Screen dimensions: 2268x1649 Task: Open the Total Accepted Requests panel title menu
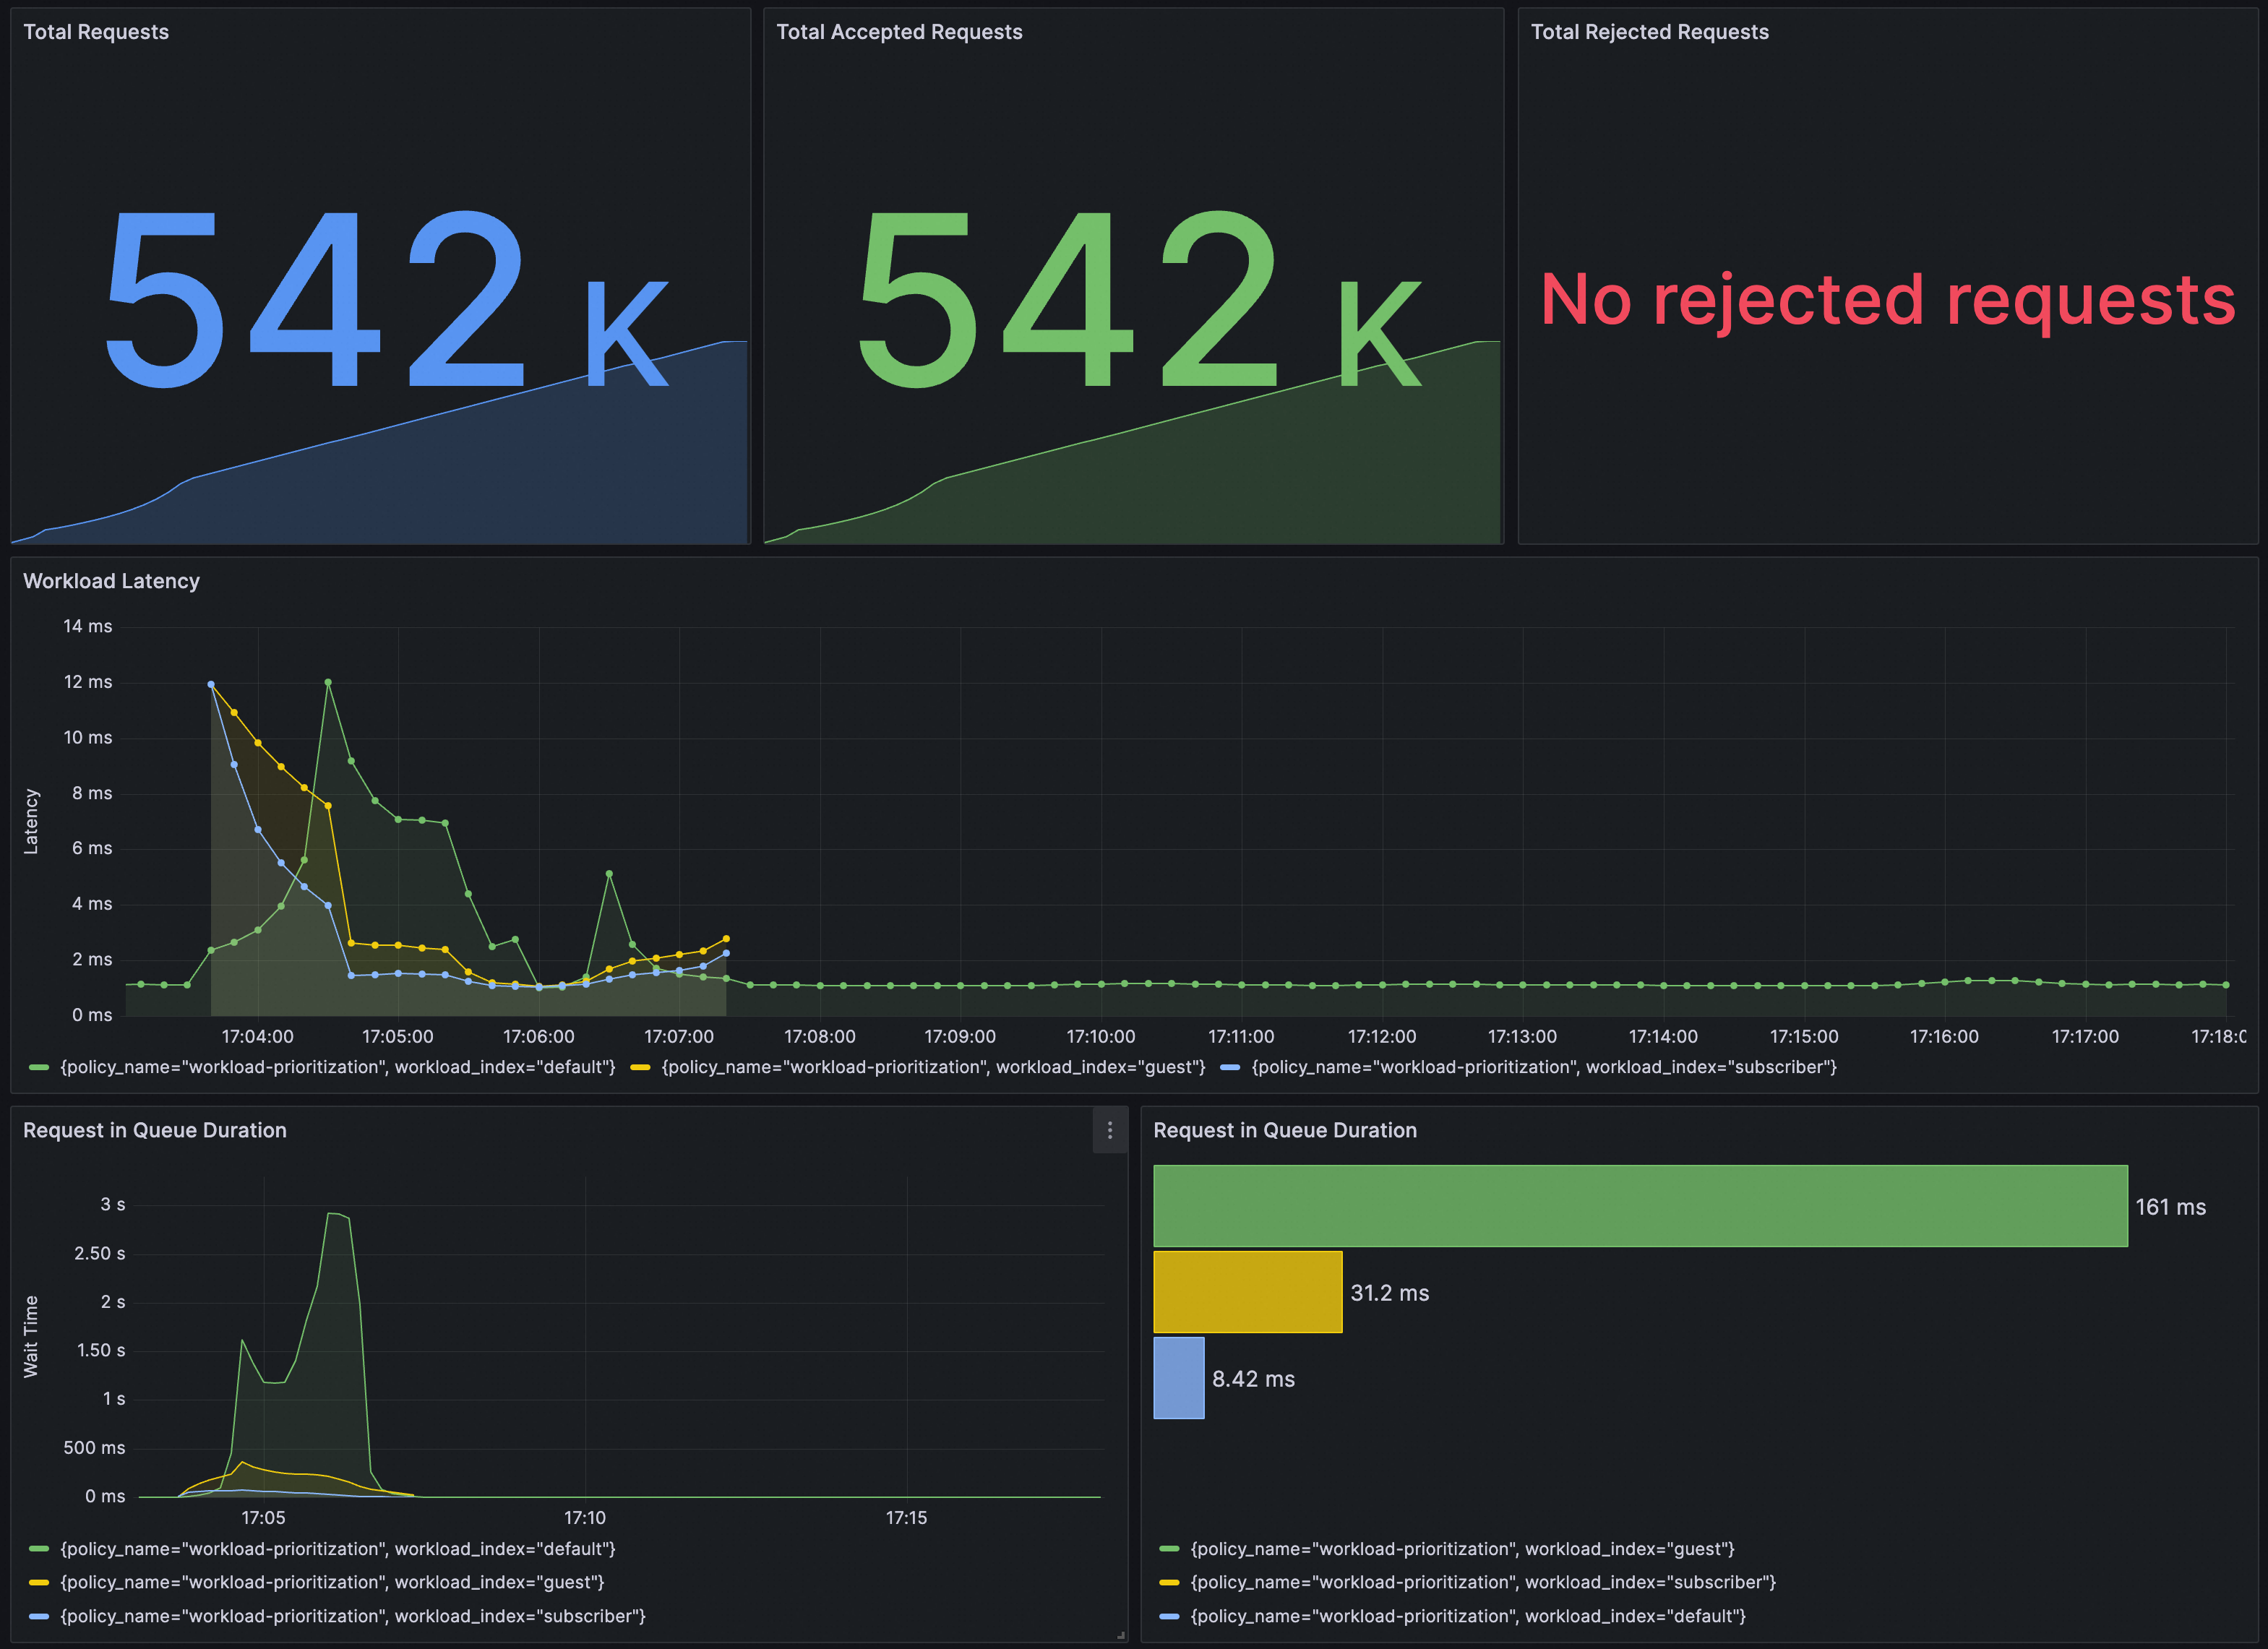tap(899, 32)
